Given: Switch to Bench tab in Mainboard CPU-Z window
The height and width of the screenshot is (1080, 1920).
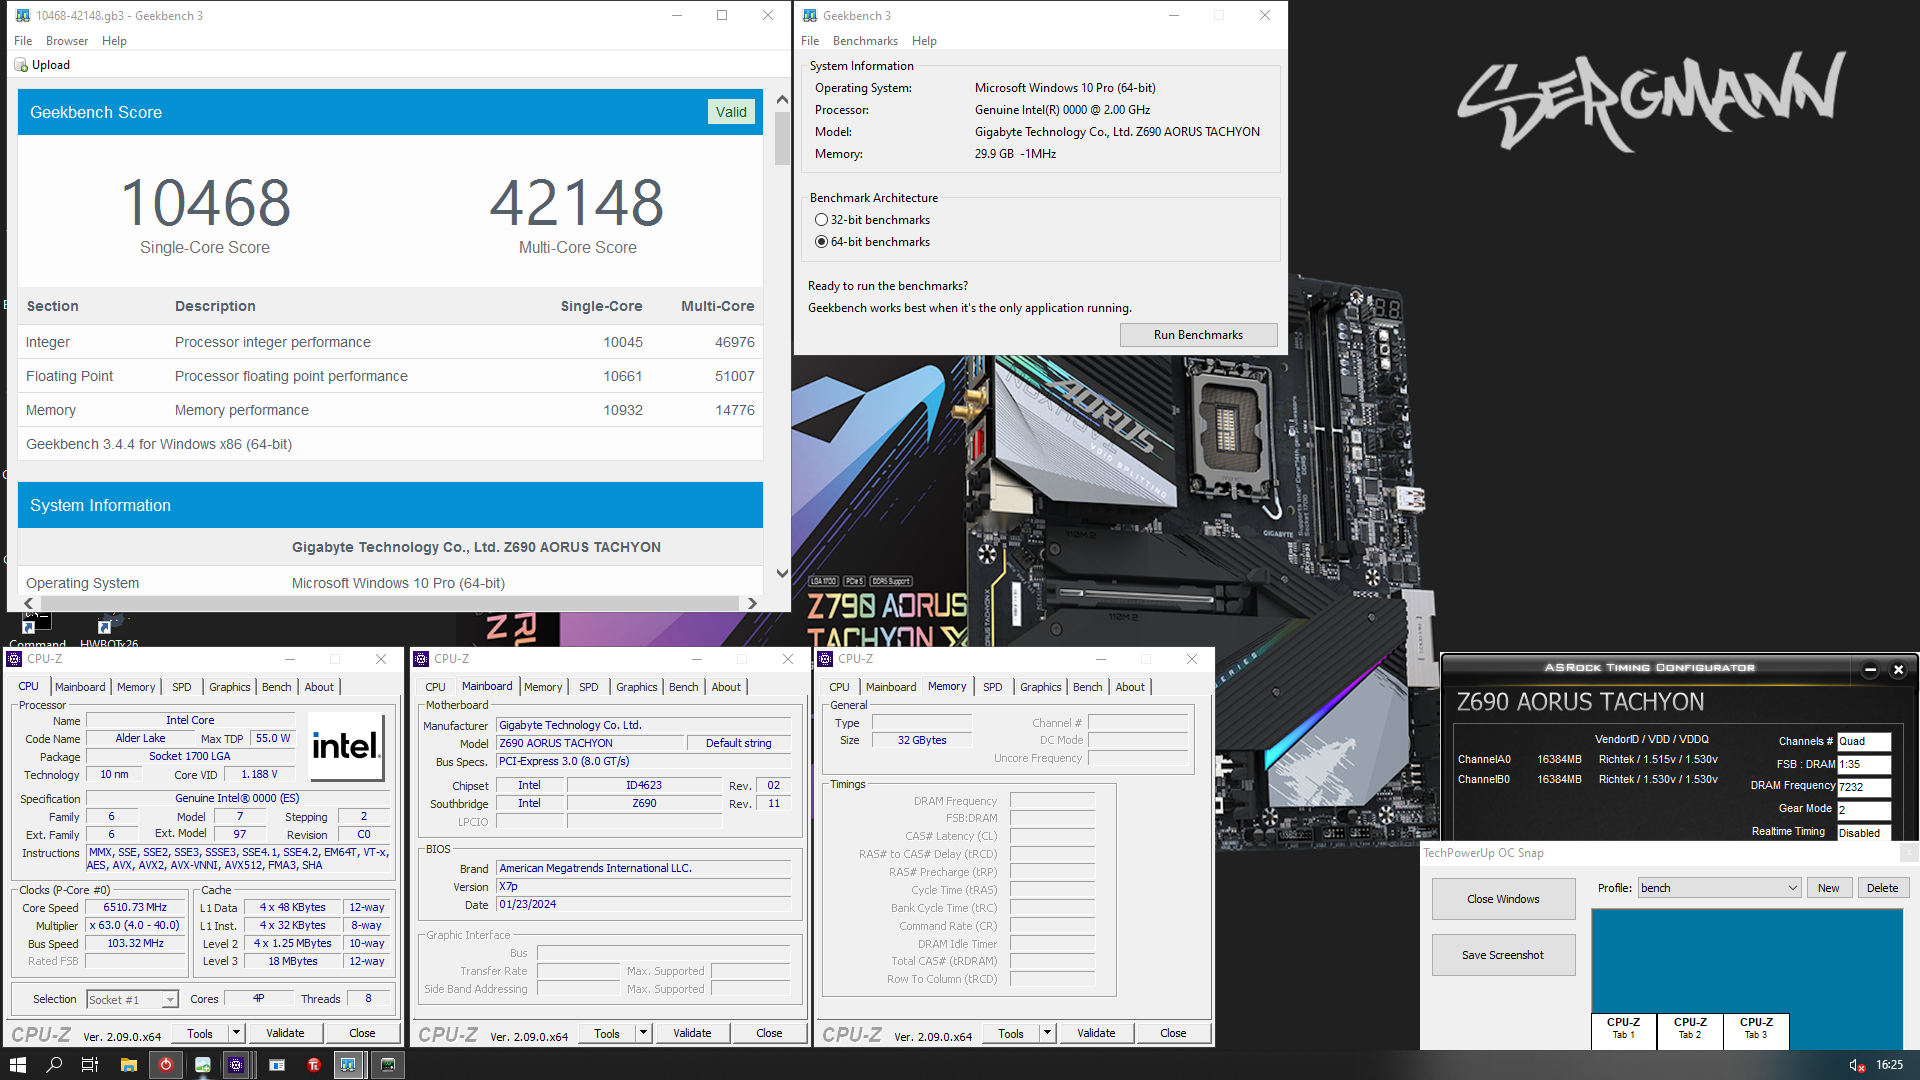Looking at the screenshot, I should [x=684, y=687].
